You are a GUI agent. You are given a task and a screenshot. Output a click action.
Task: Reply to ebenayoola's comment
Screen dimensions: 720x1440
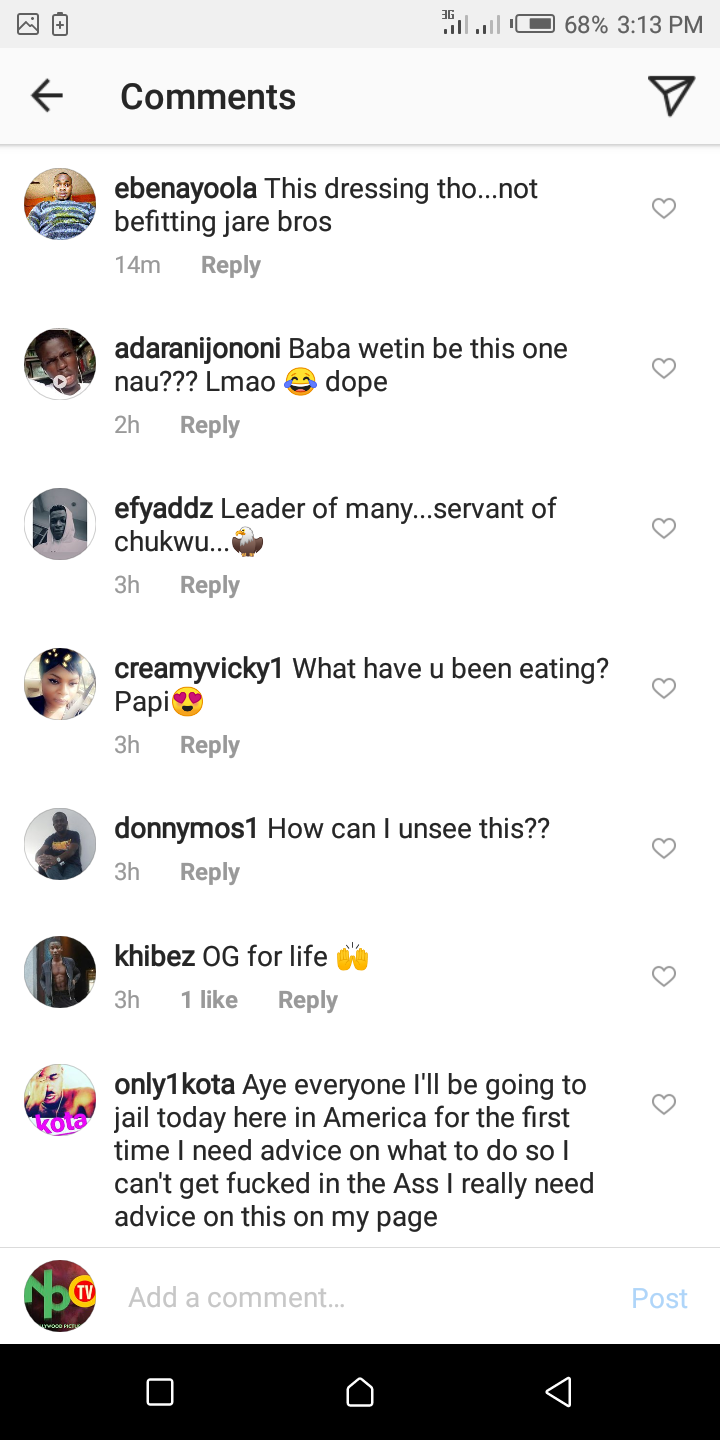230,265
